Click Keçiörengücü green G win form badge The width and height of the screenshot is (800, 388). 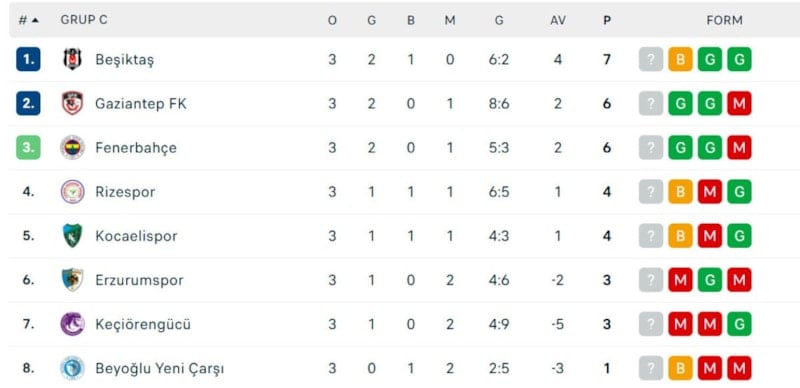pyautogui.click(x=739, y=324)
